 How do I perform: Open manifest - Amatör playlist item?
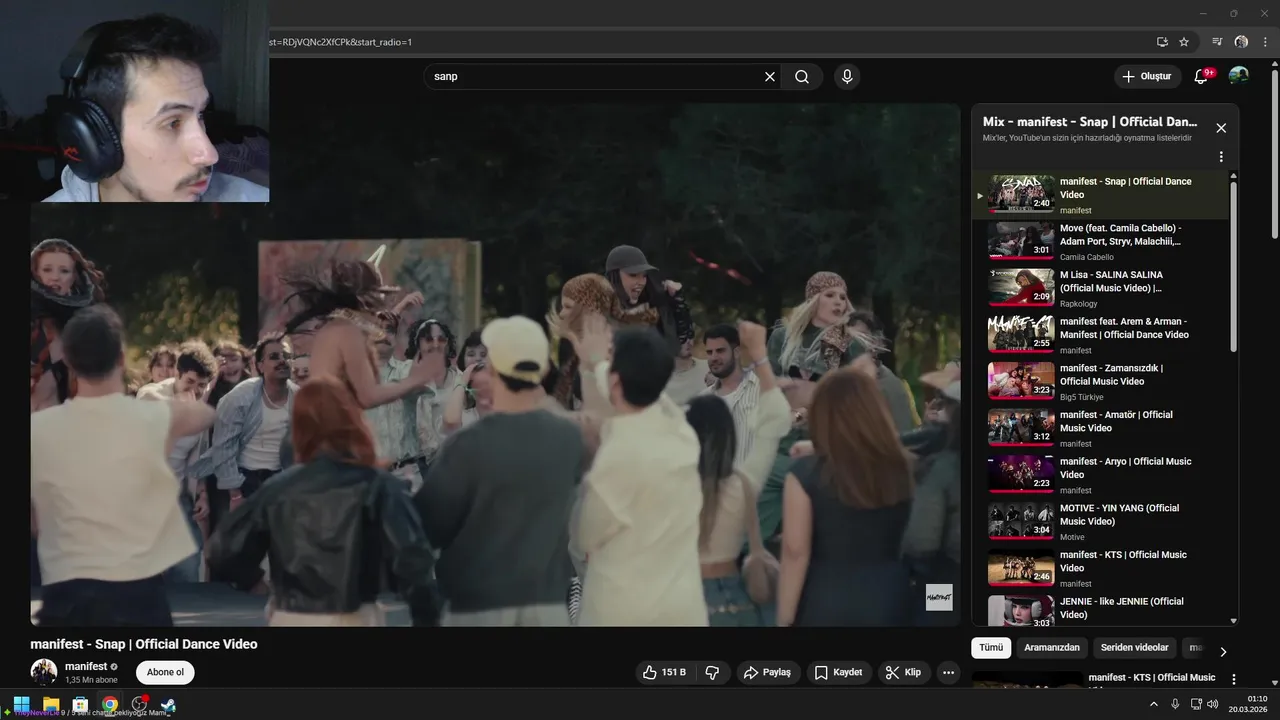tap(1100, 428)
